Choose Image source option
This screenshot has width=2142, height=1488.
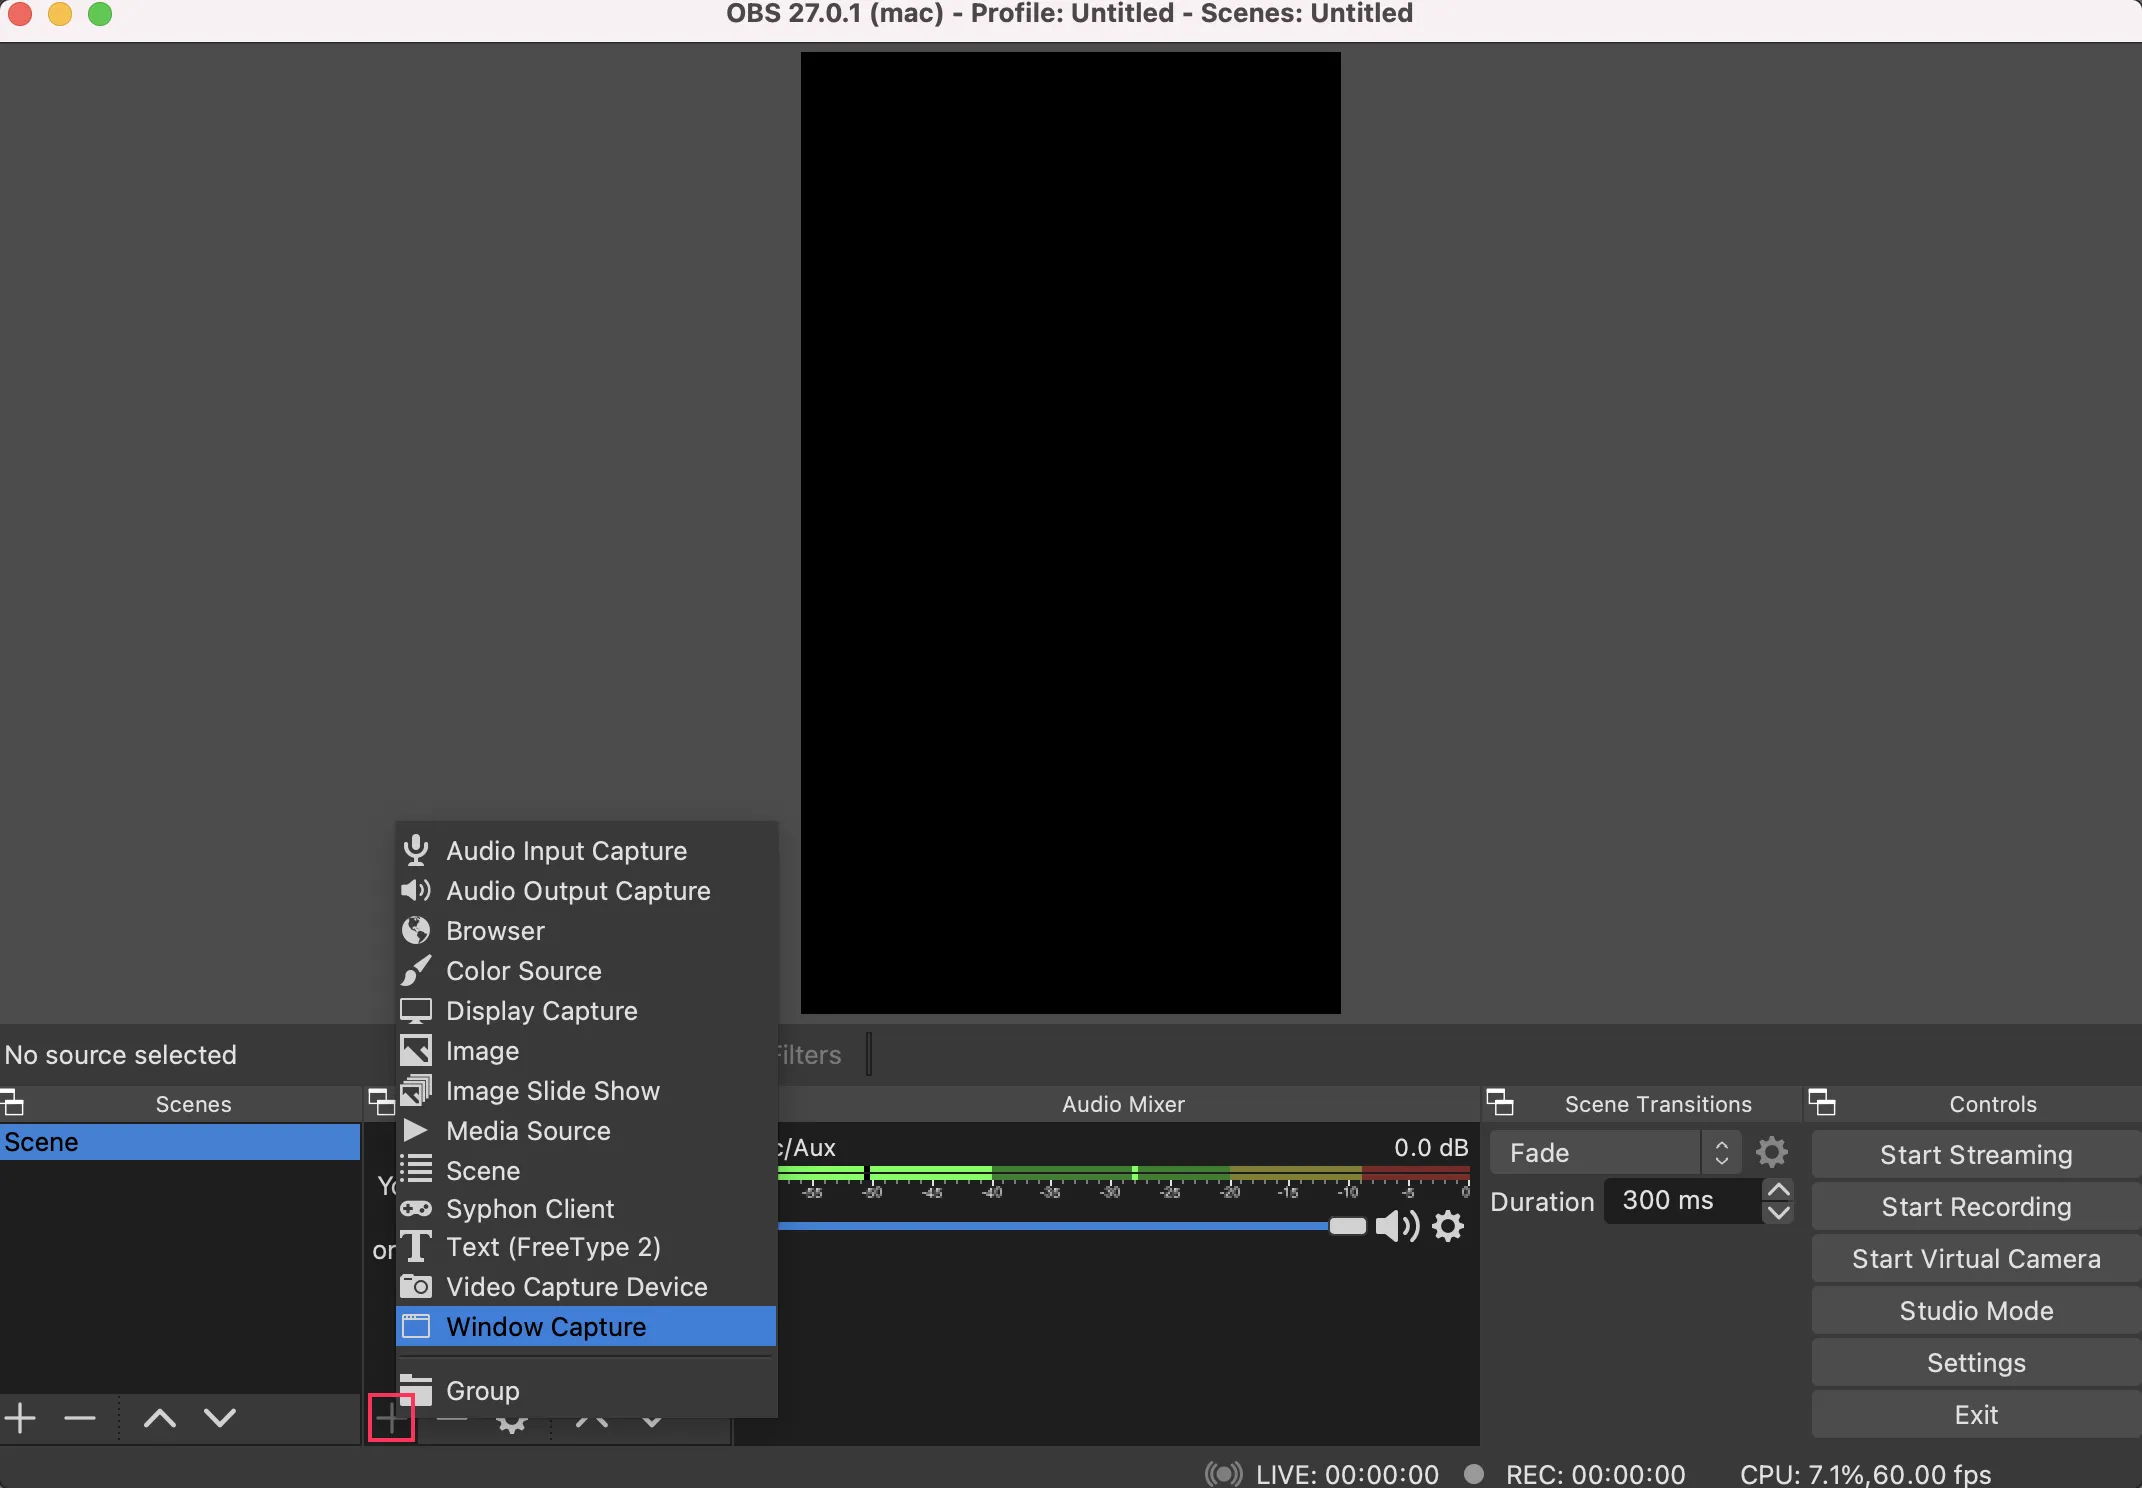[586, 1051]
